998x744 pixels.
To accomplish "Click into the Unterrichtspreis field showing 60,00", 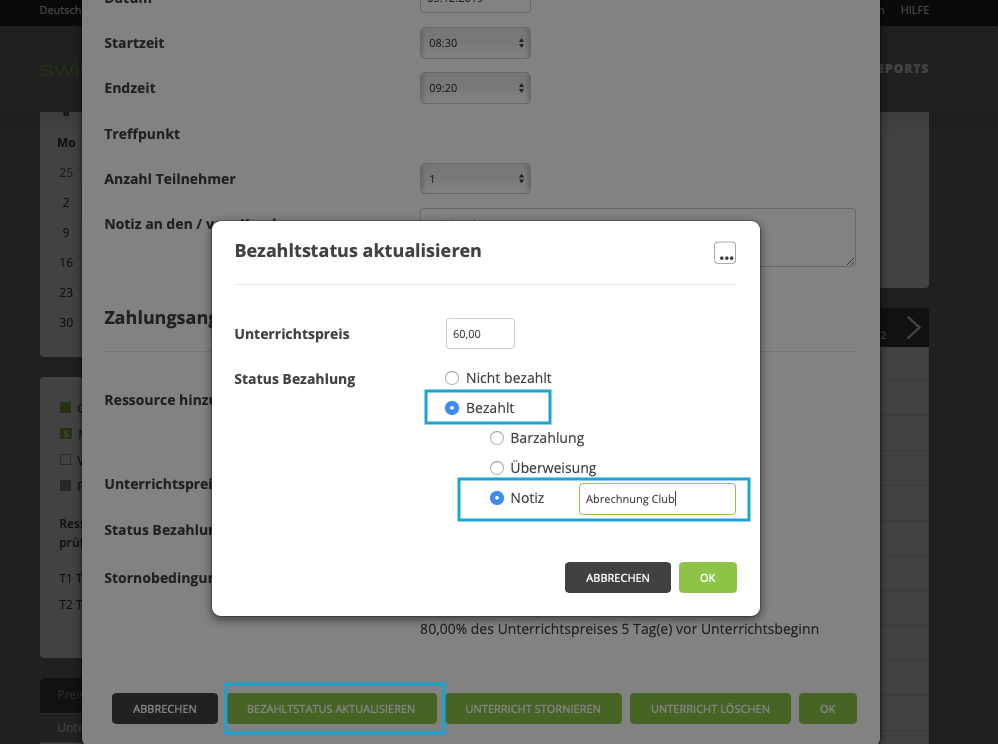I will click(x=480, y=334).
